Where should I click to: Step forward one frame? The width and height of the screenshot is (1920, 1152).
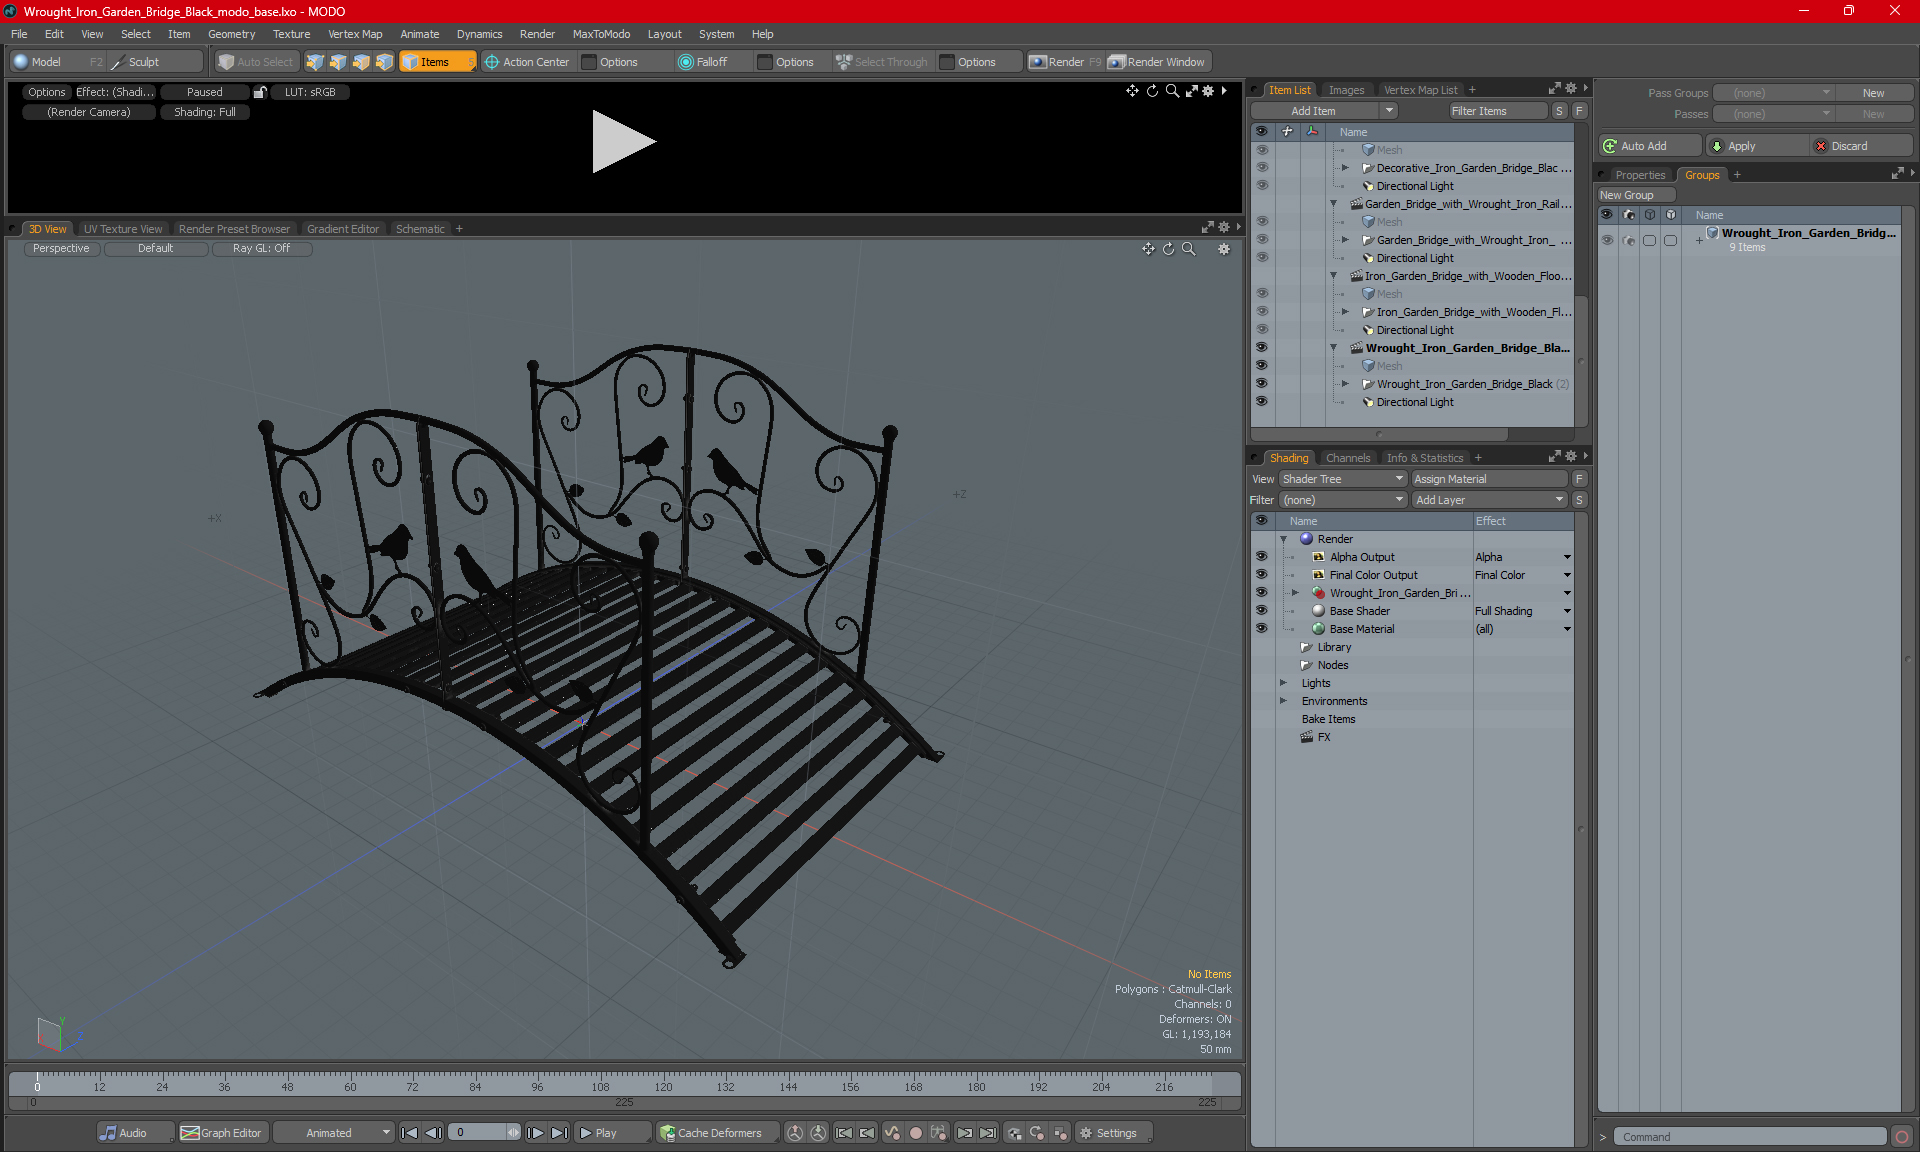pos(536,1133)
